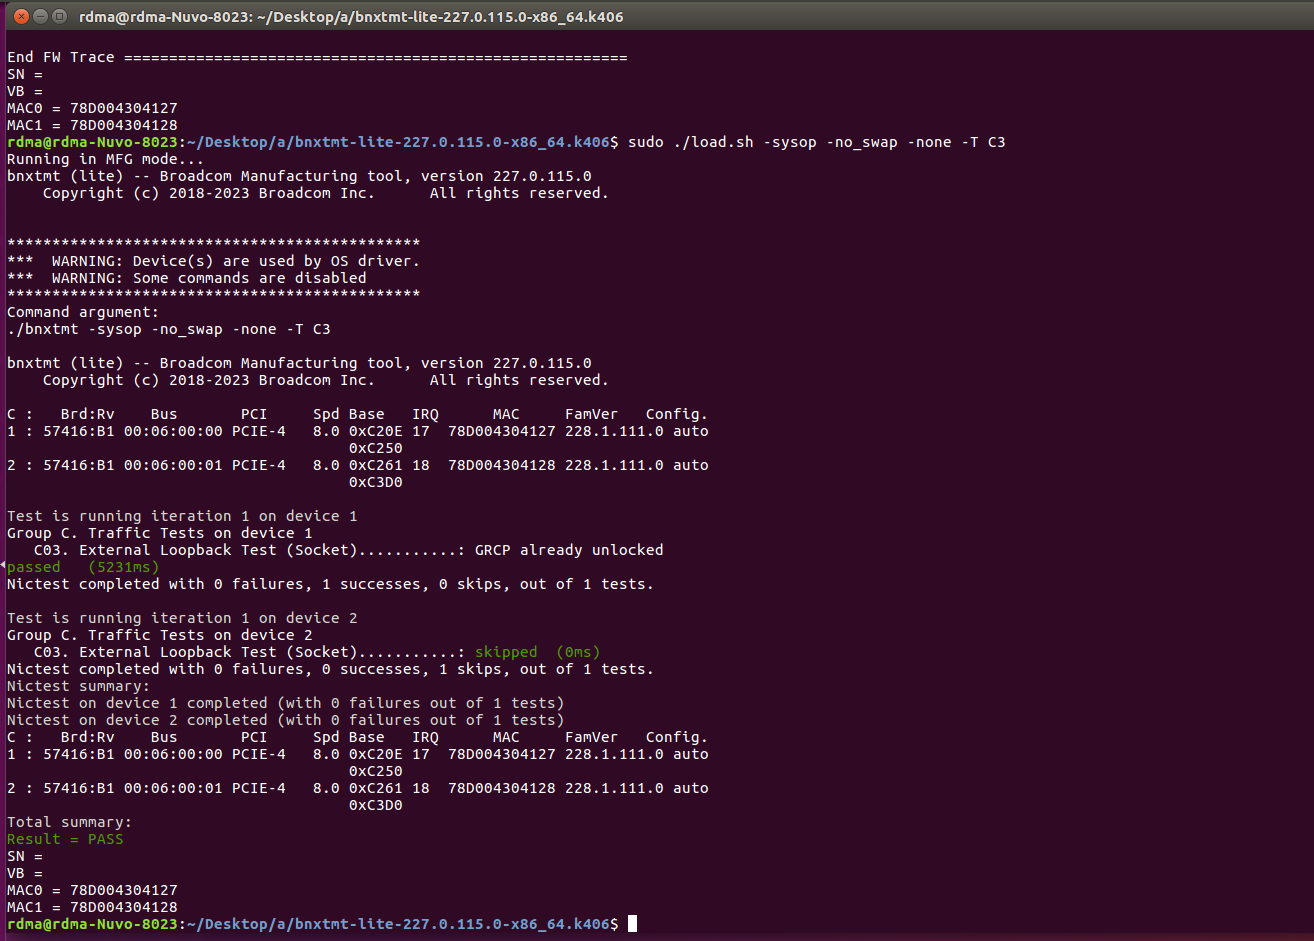Click the cursor block at final prompt
The width and height of the screenshot is (1314, 941).
tap(632, 924)
